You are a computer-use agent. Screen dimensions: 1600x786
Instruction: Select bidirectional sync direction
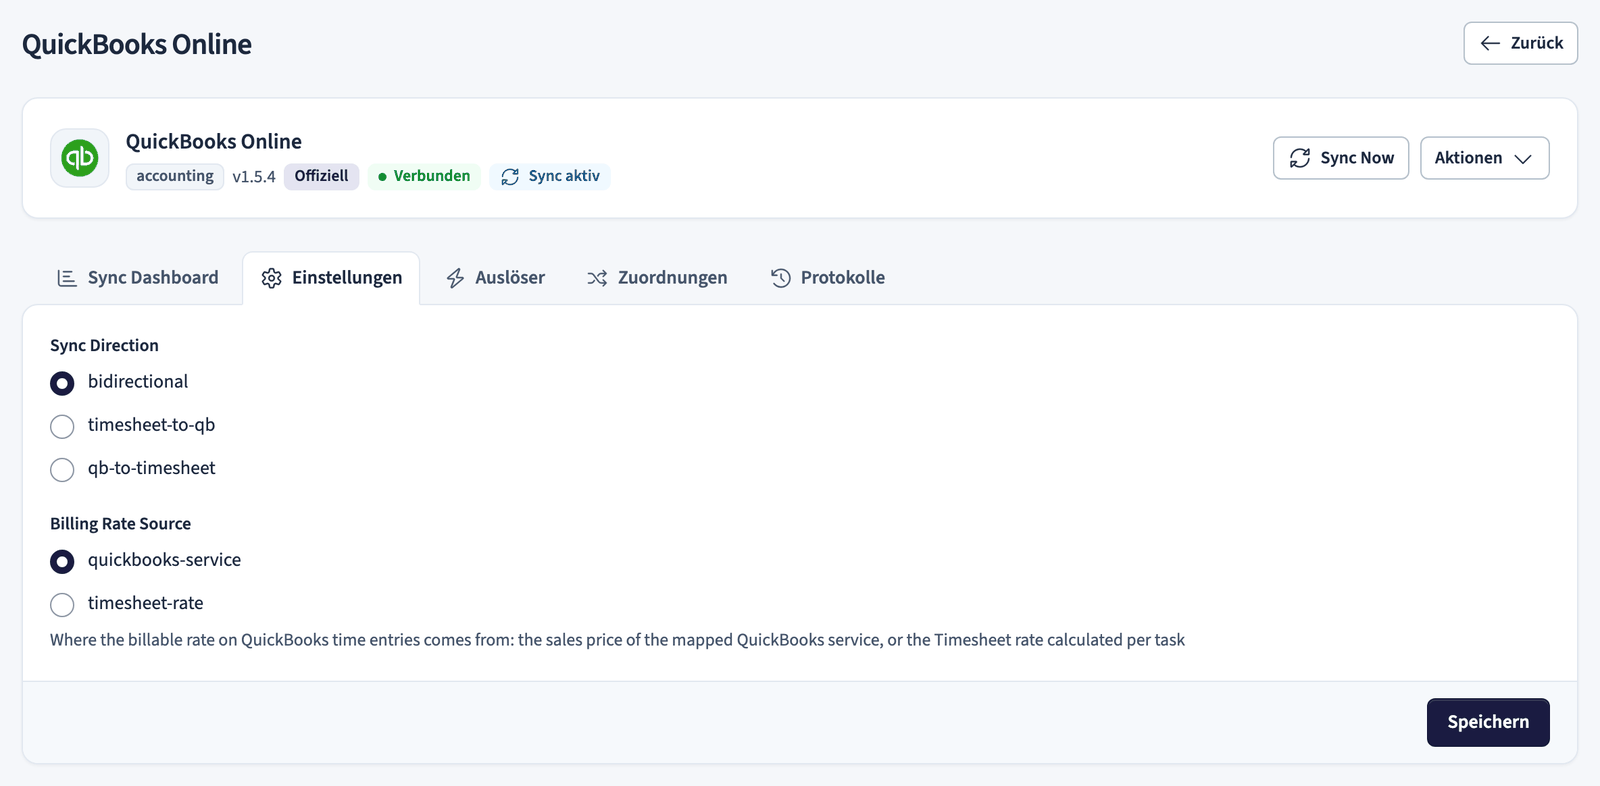click(62, 383)
